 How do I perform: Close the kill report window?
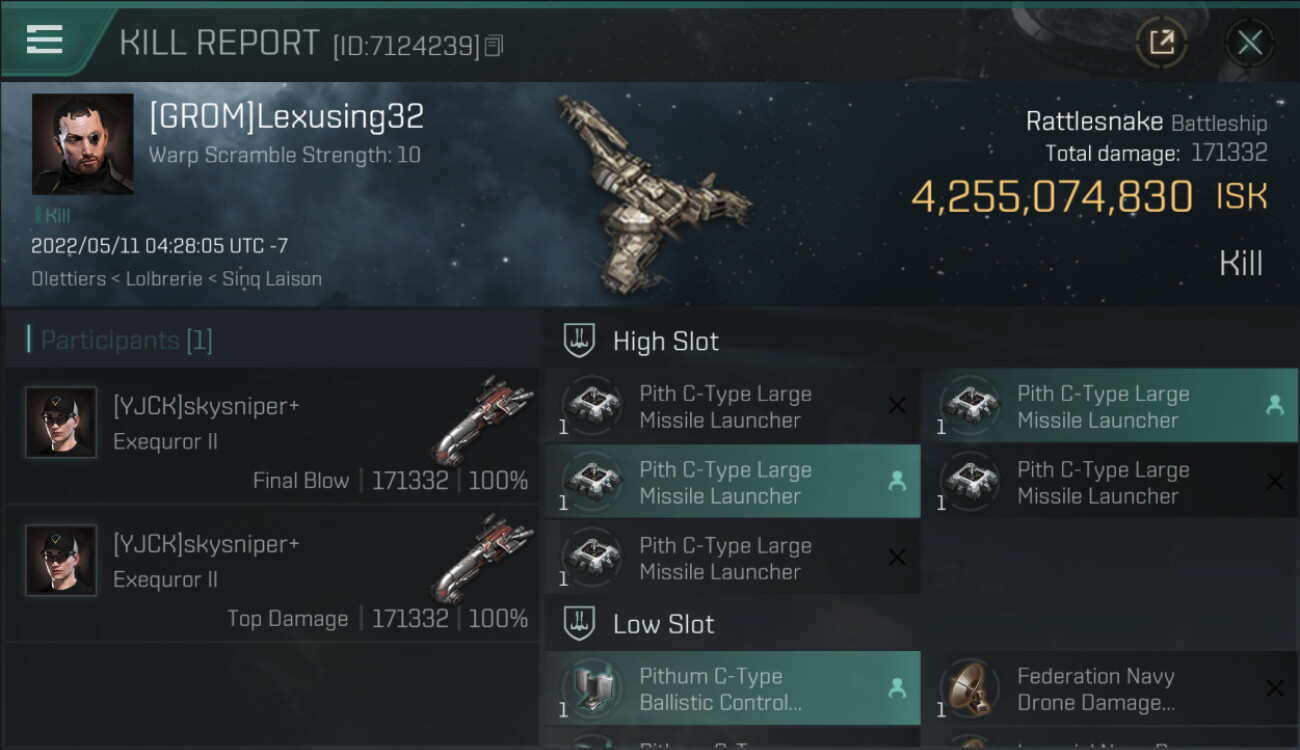[x=1249, y=42]
